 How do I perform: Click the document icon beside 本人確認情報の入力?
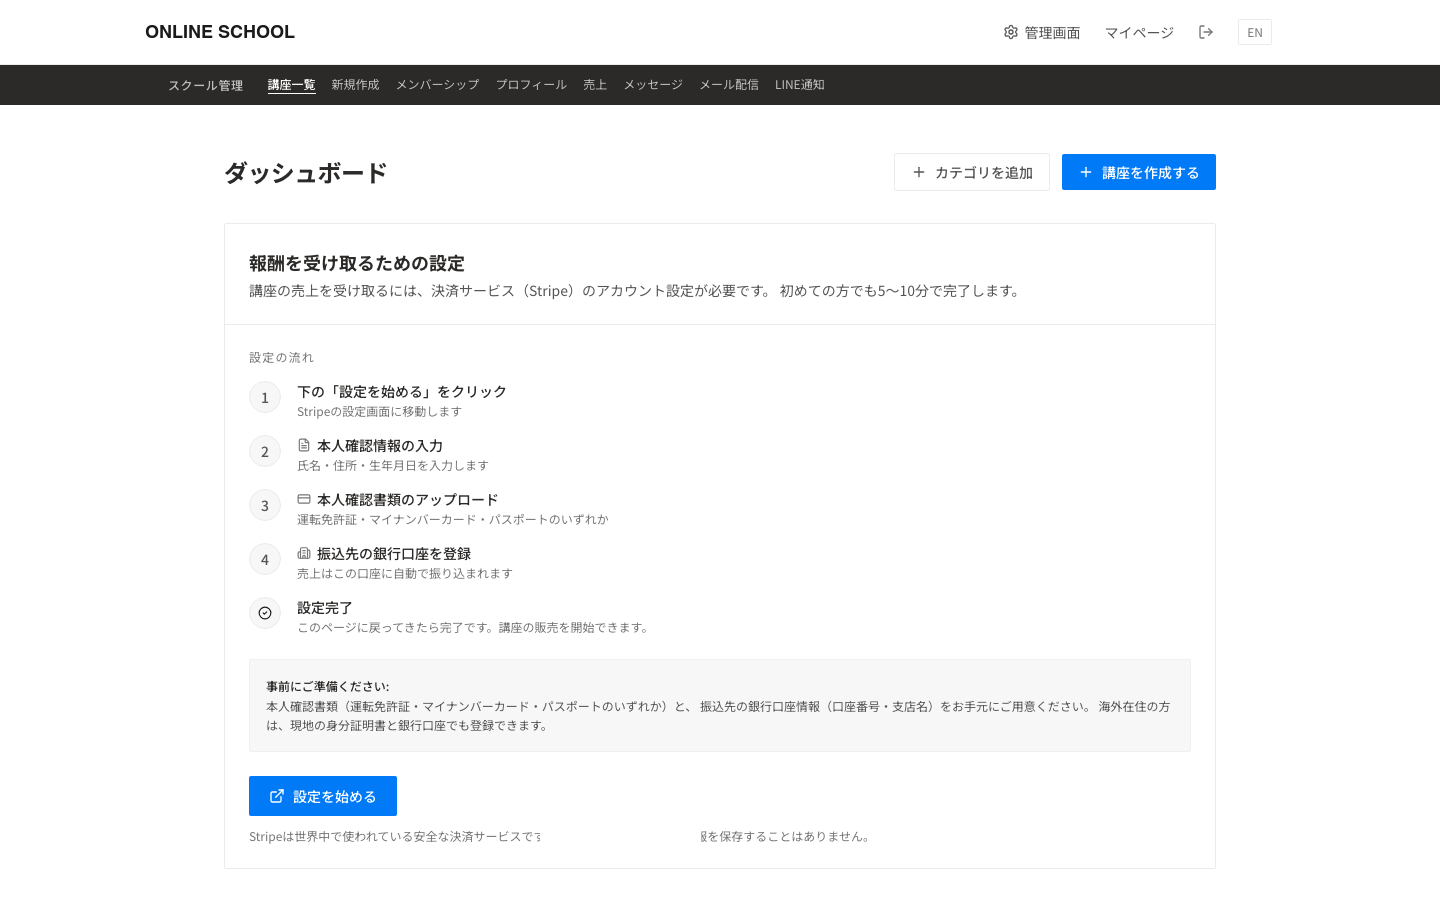point(303,444)
